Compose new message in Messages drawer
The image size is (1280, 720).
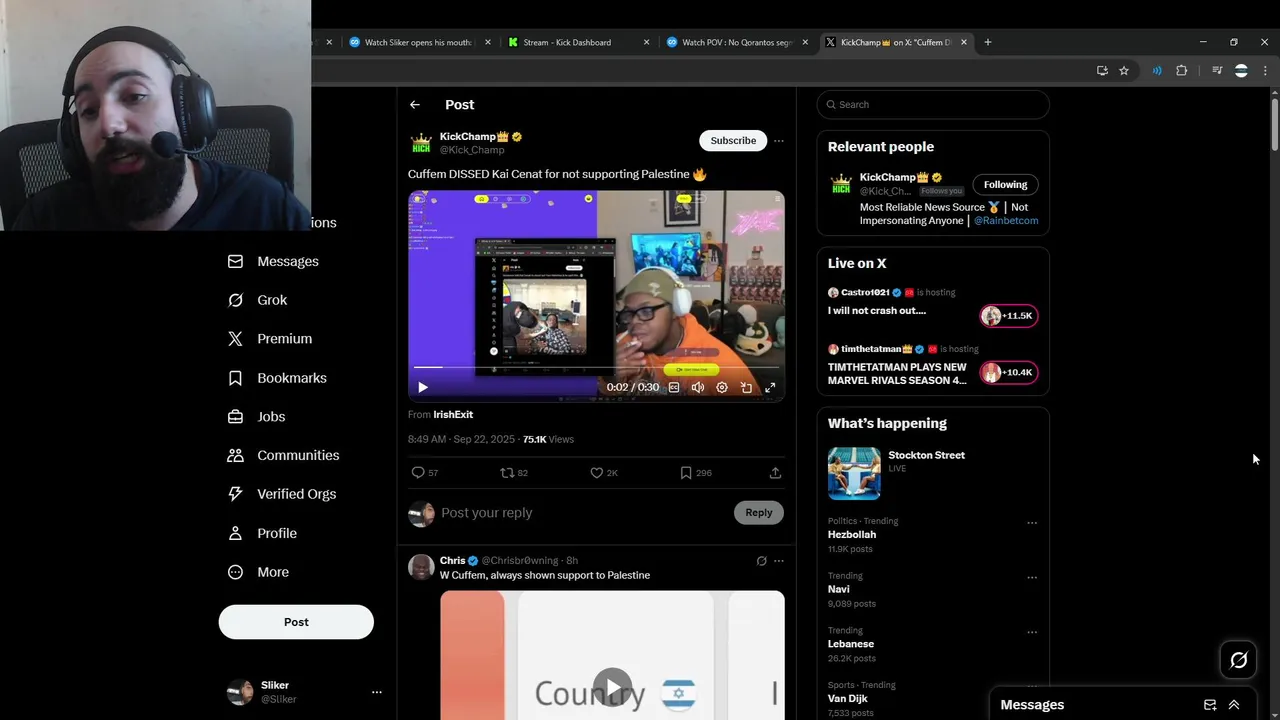pyautogui.click(x=1210, y=705)
